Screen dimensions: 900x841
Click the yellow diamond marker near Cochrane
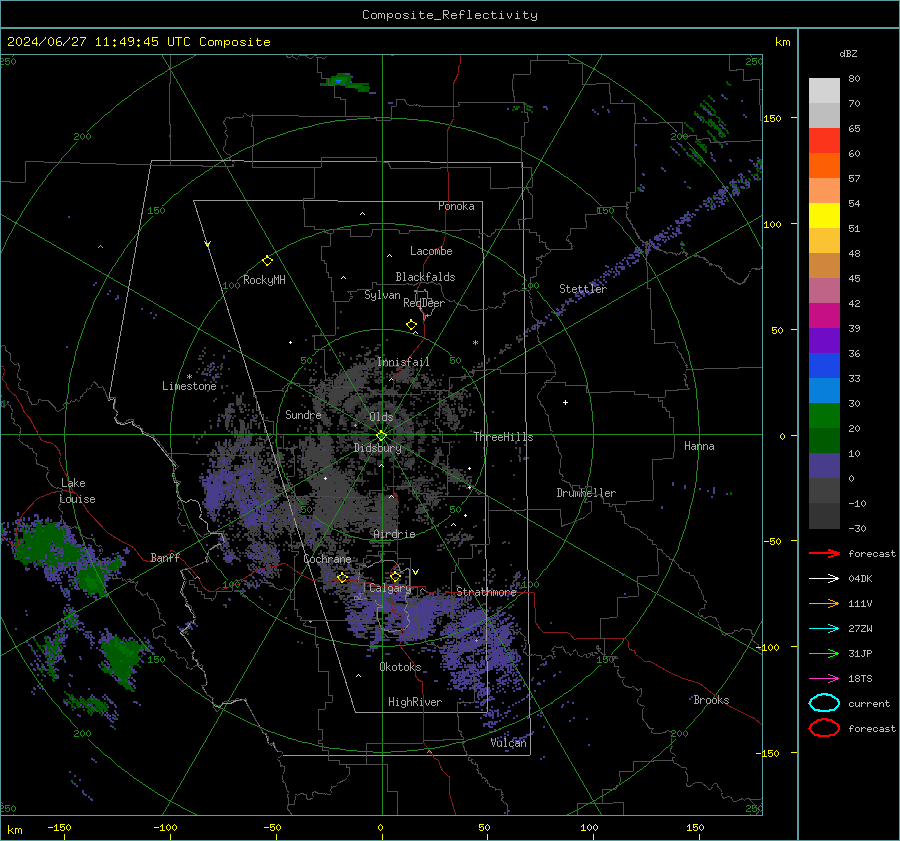[342, 577]
